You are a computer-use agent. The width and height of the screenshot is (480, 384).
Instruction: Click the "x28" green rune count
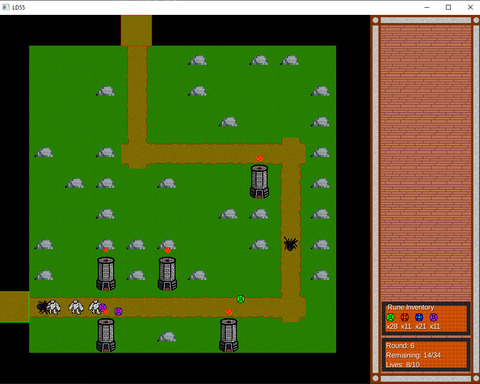(392, 326)
